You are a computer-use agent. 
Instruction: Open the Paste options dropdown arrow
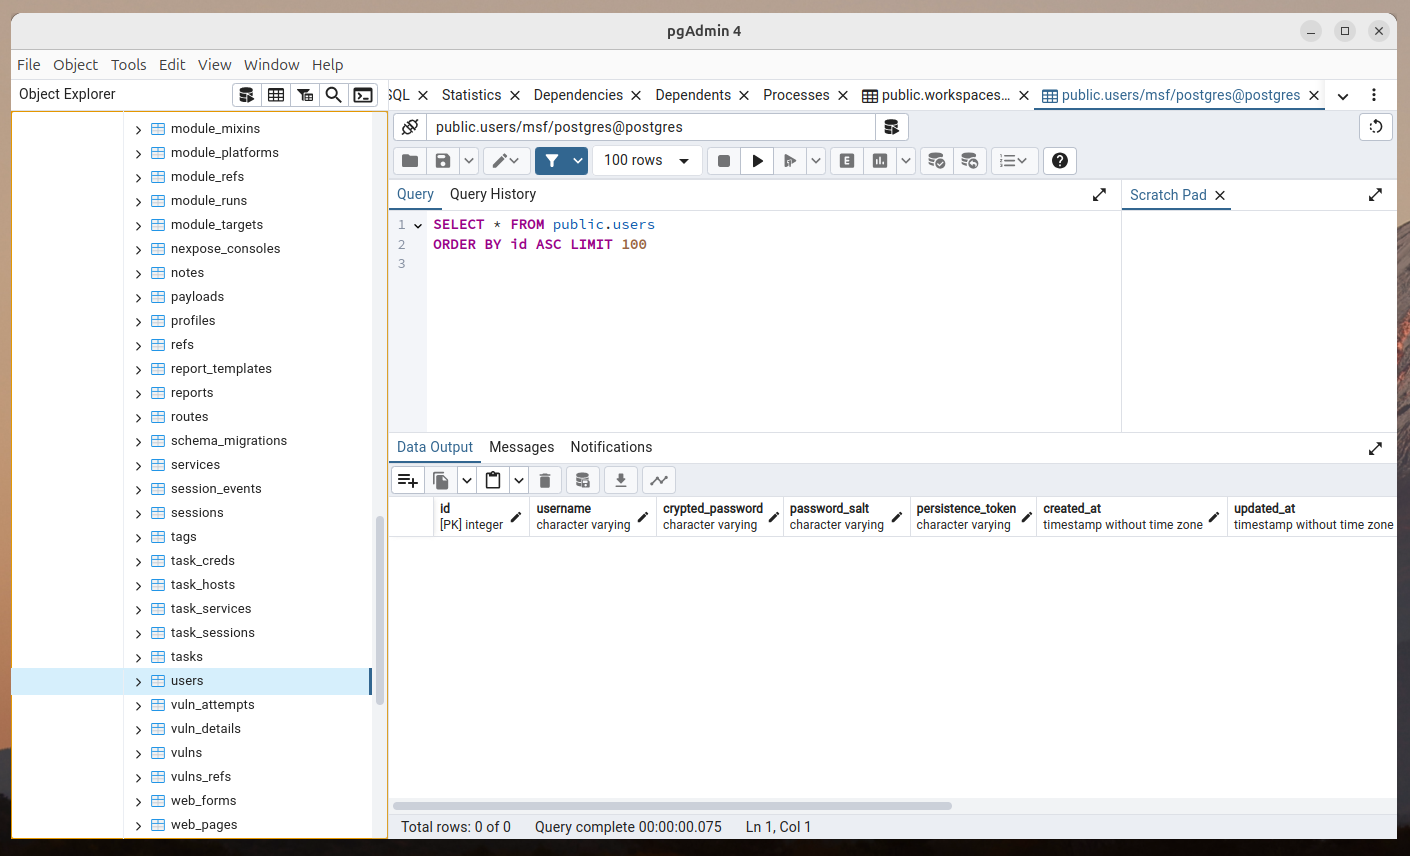(519, 481)
